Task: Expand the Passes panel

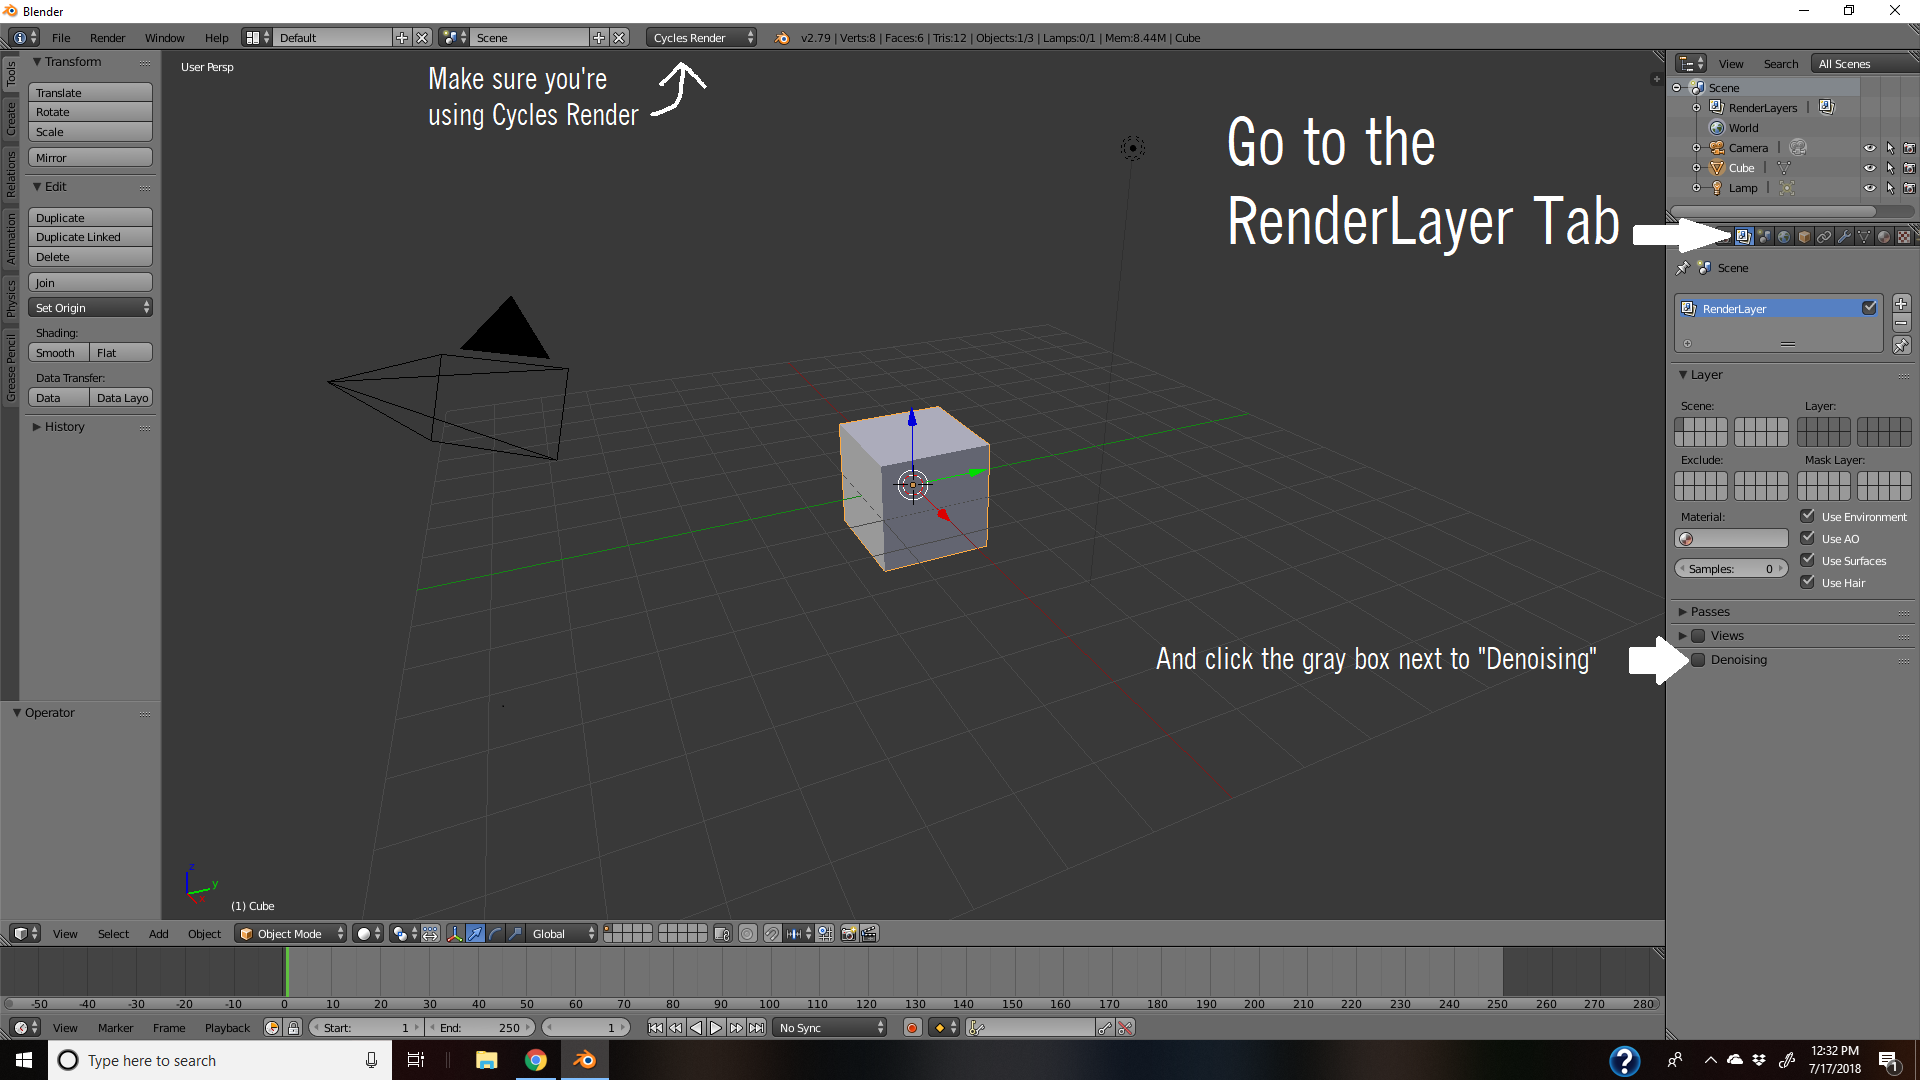Action: click(x=1708, y=612)
